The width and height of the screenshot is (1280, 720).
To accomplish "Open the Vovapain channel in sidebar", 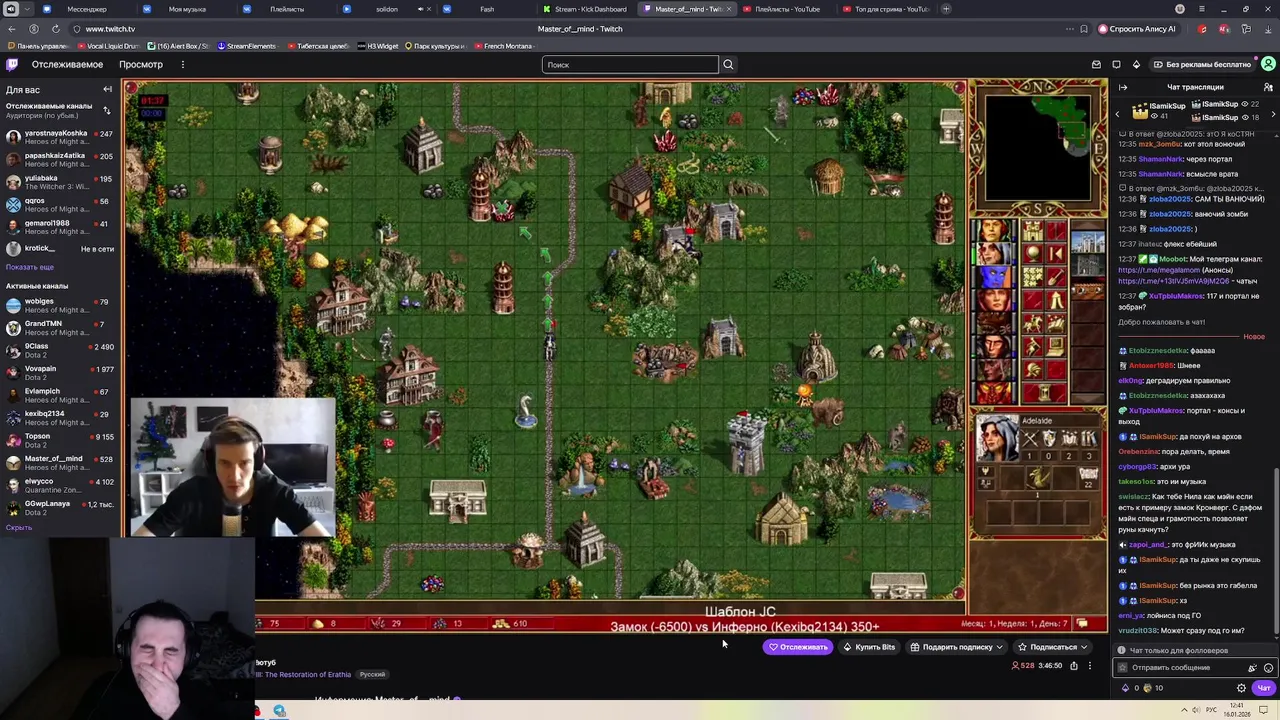I will click(x=60, y=373).
